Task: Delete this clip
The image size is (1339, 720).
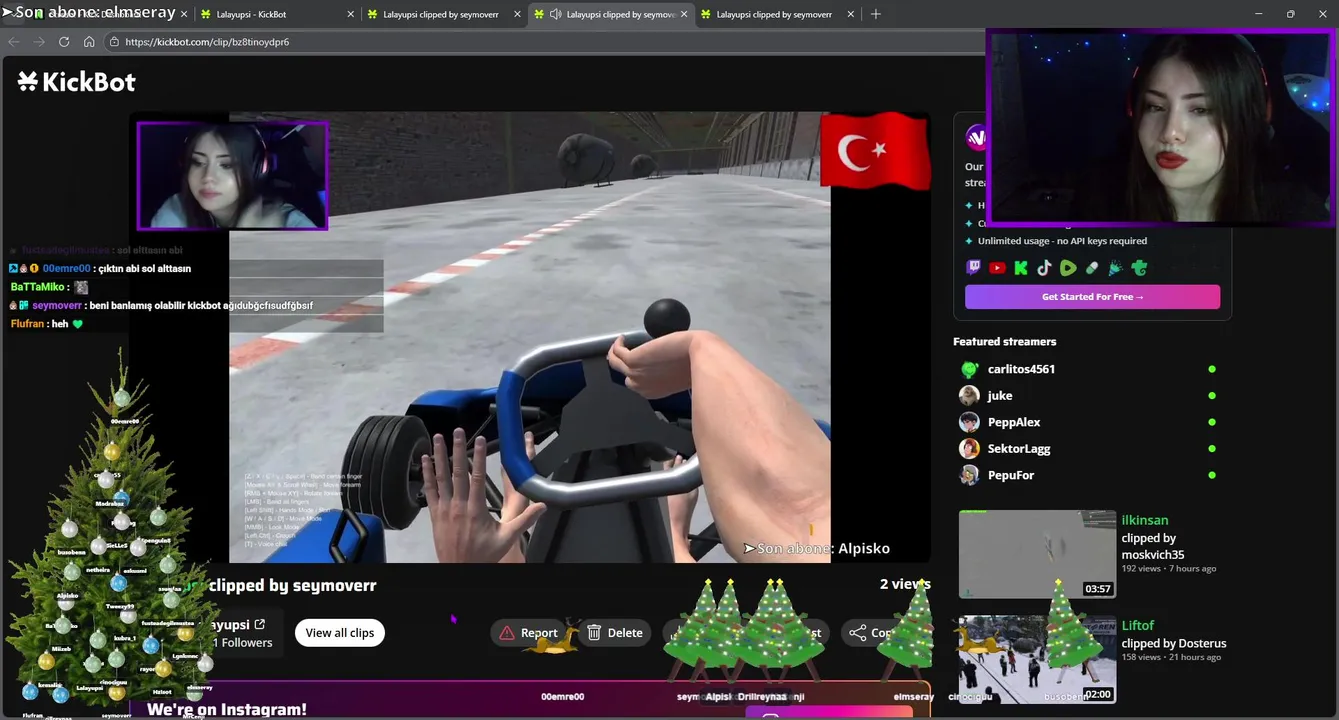Action: (614, 633)
